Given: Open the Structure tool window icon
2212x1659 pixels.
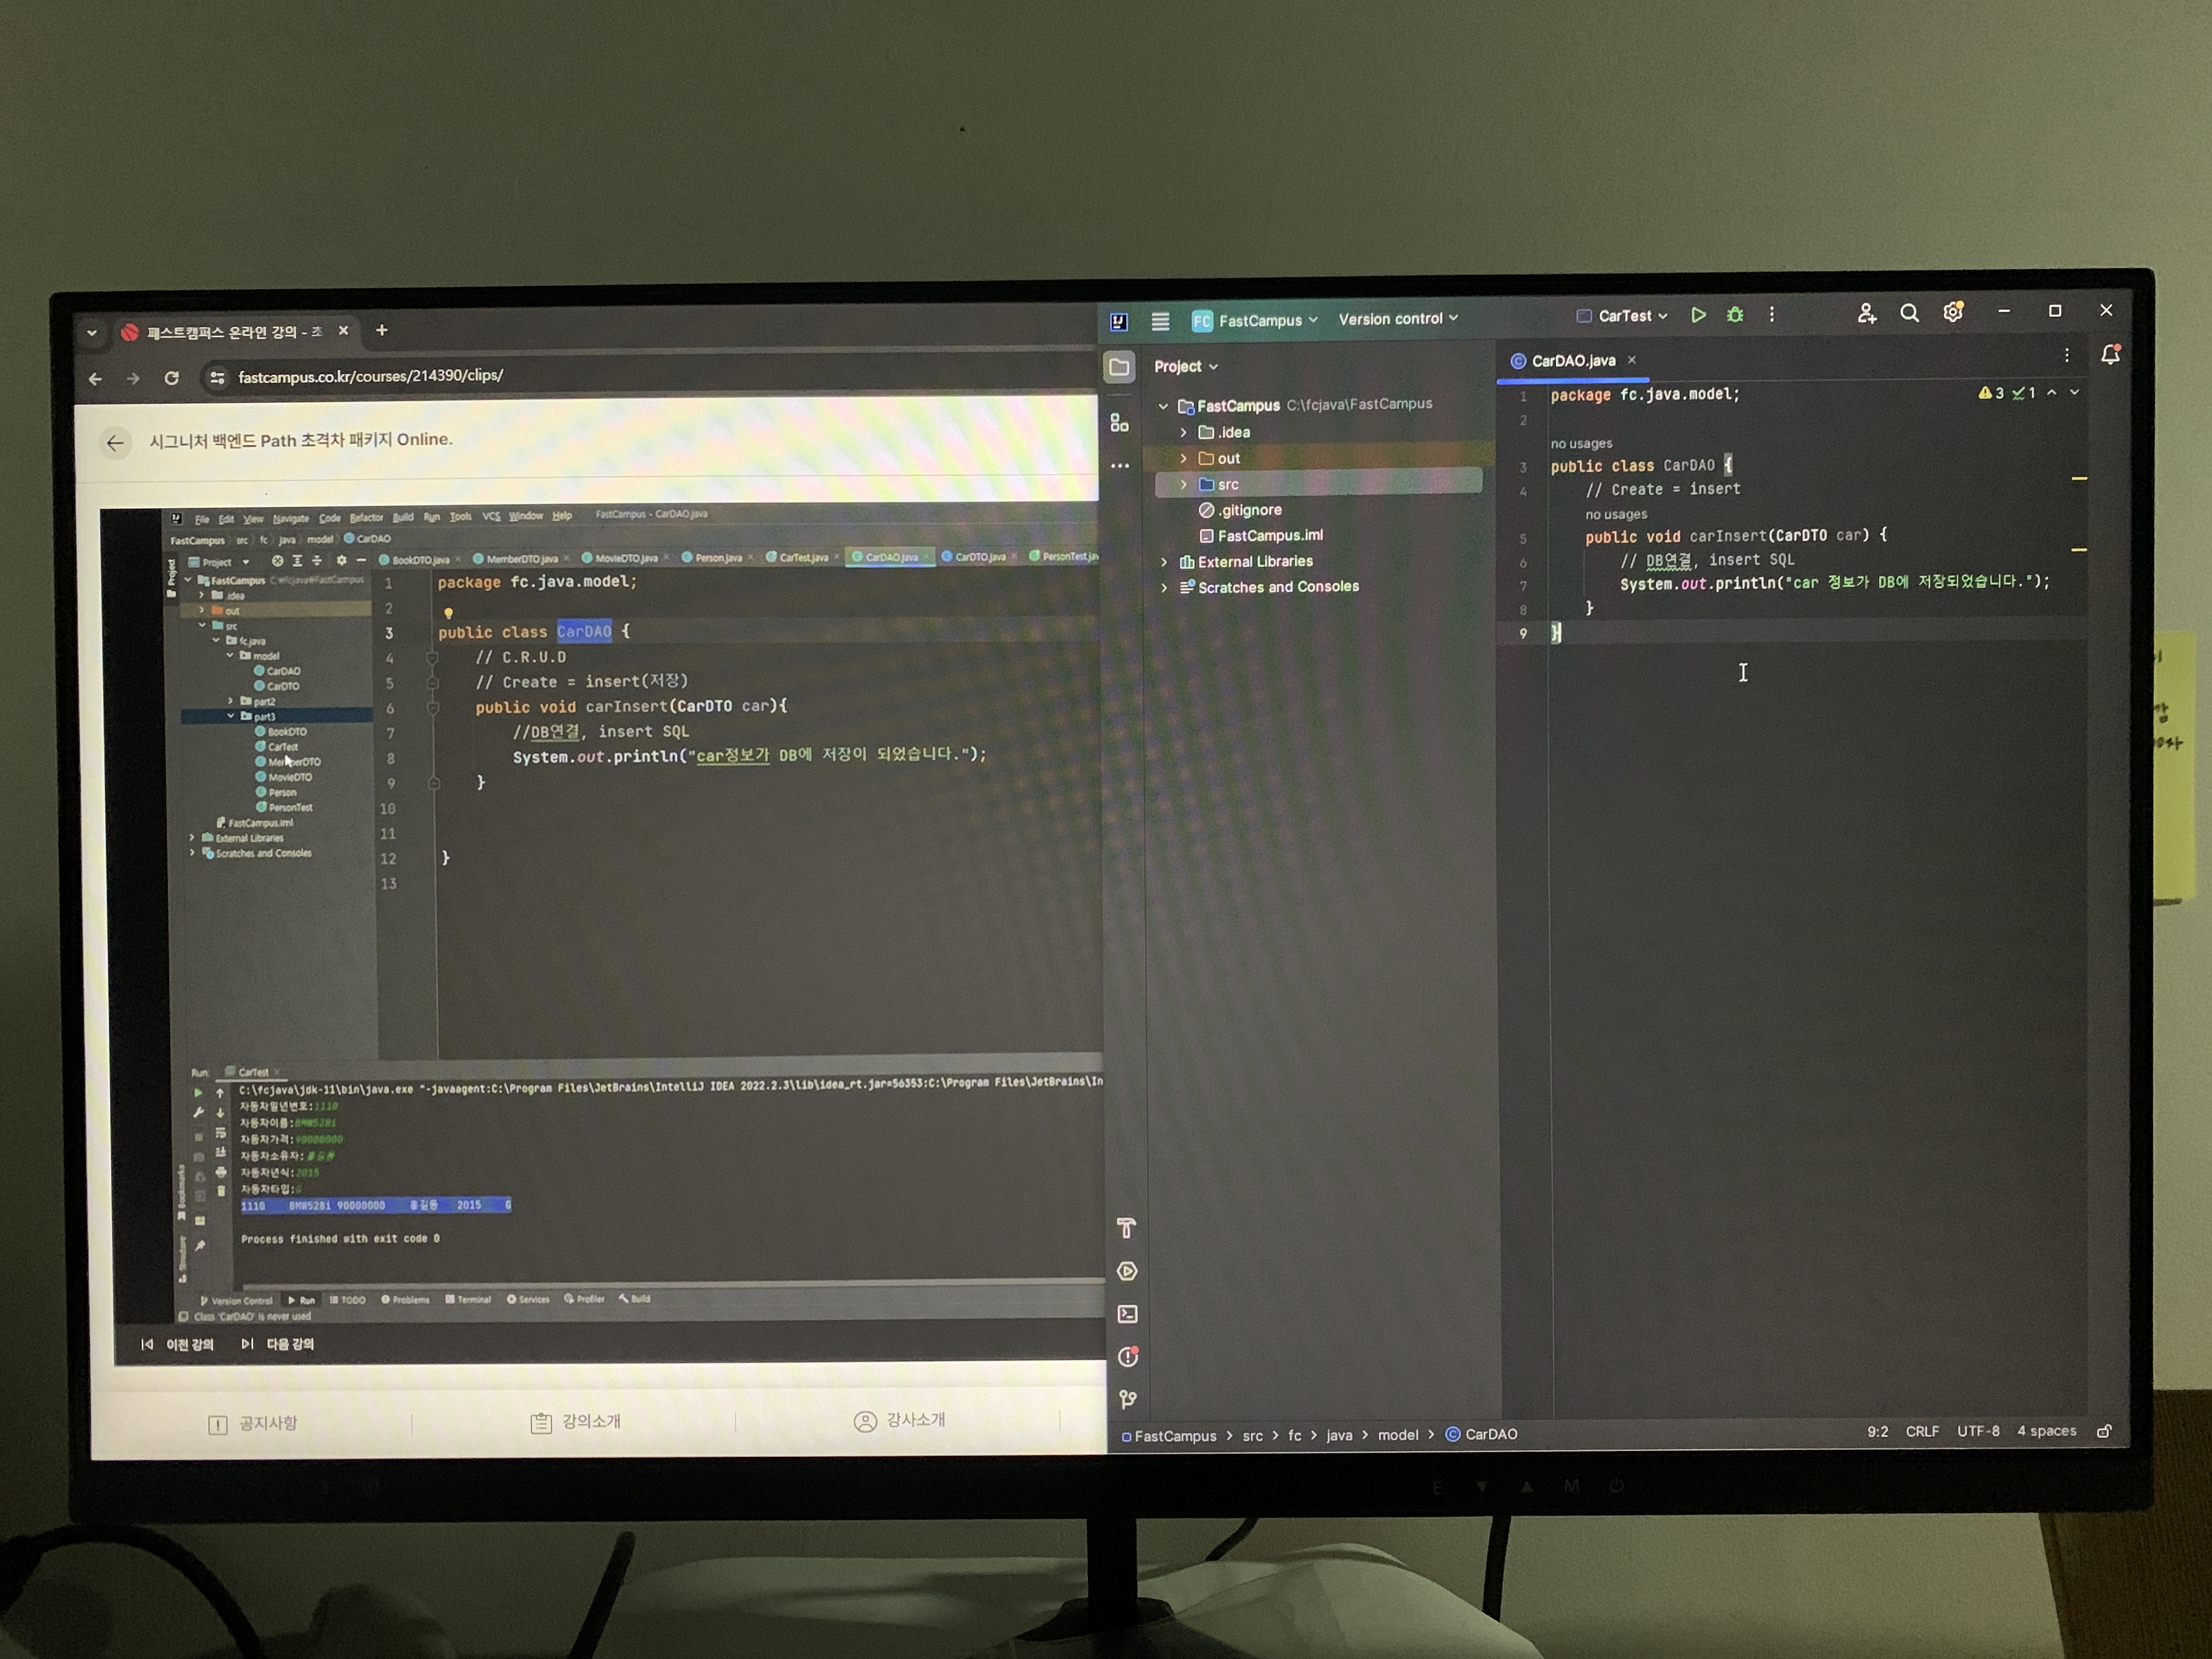Looking at the screenshot, I should (x=1119, y=424).
